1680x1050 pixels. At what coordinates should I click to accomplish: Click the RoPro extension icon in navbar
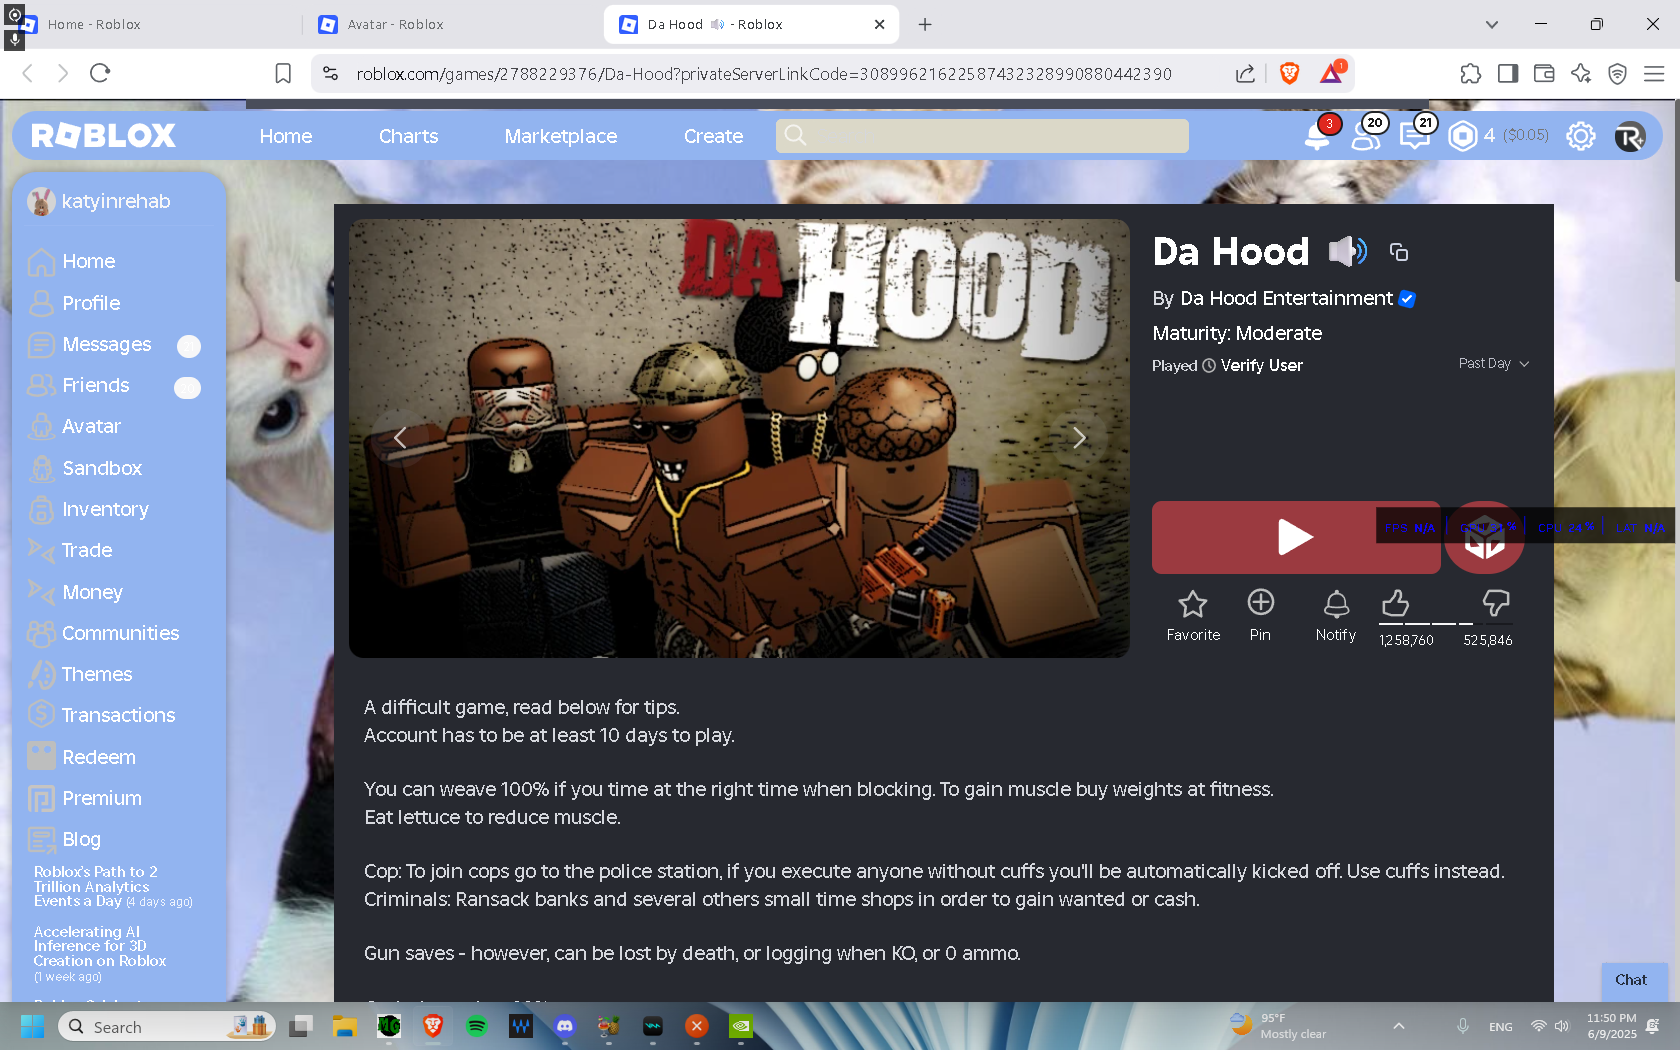[1630, 136]
